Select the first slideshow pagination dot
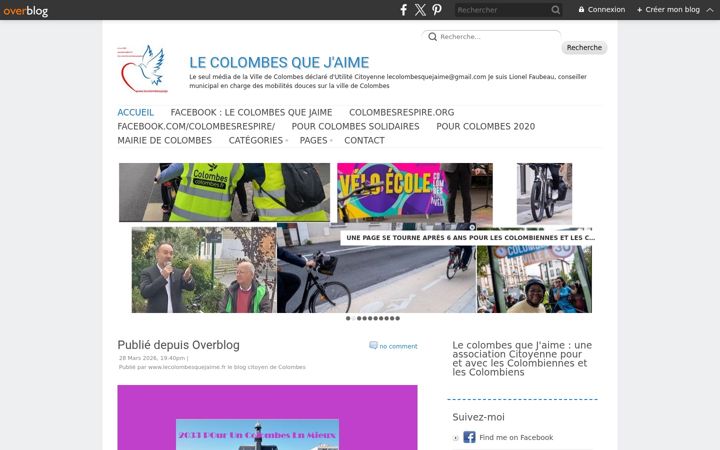 (x=348, y=318)
